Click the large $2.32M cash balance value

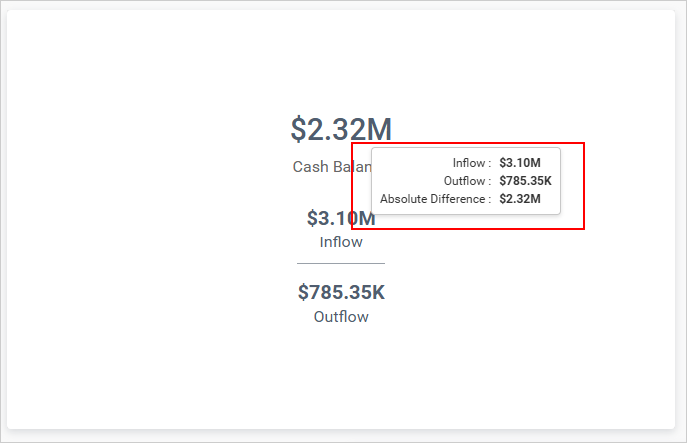pyautogui.click(x=340, y=129)
